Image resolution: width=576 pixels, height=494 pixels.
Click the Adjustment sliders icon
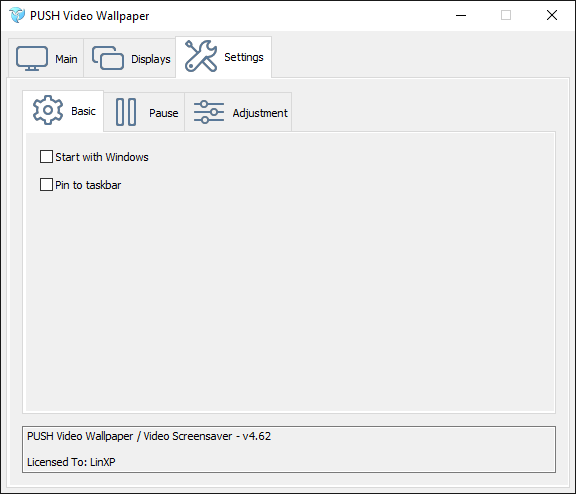click(x=209, y=112)
